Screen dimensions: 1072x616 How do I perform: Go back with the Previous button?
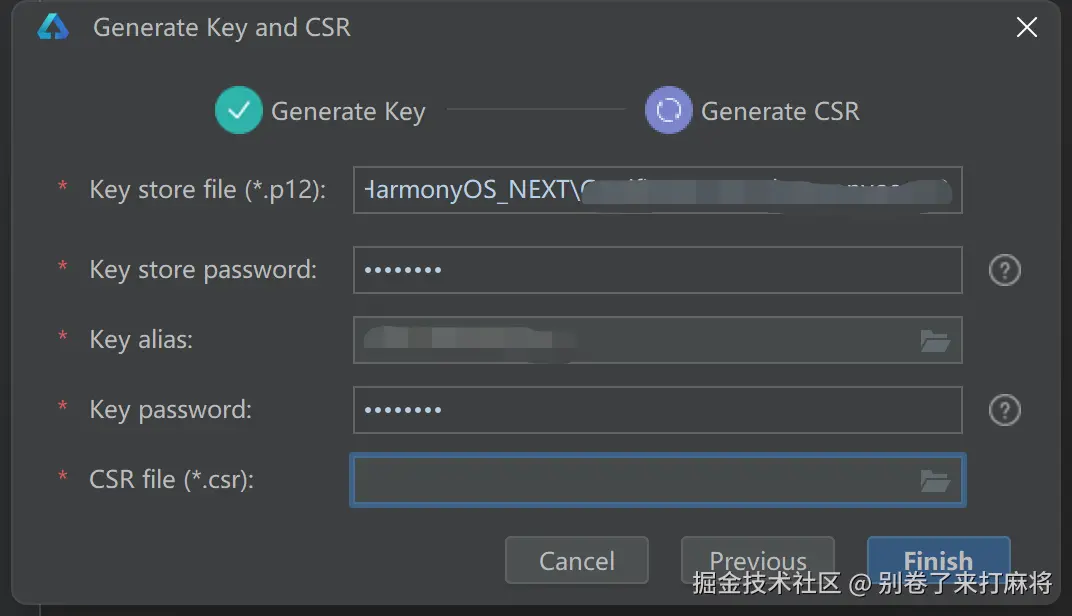[x=757, y=560]
